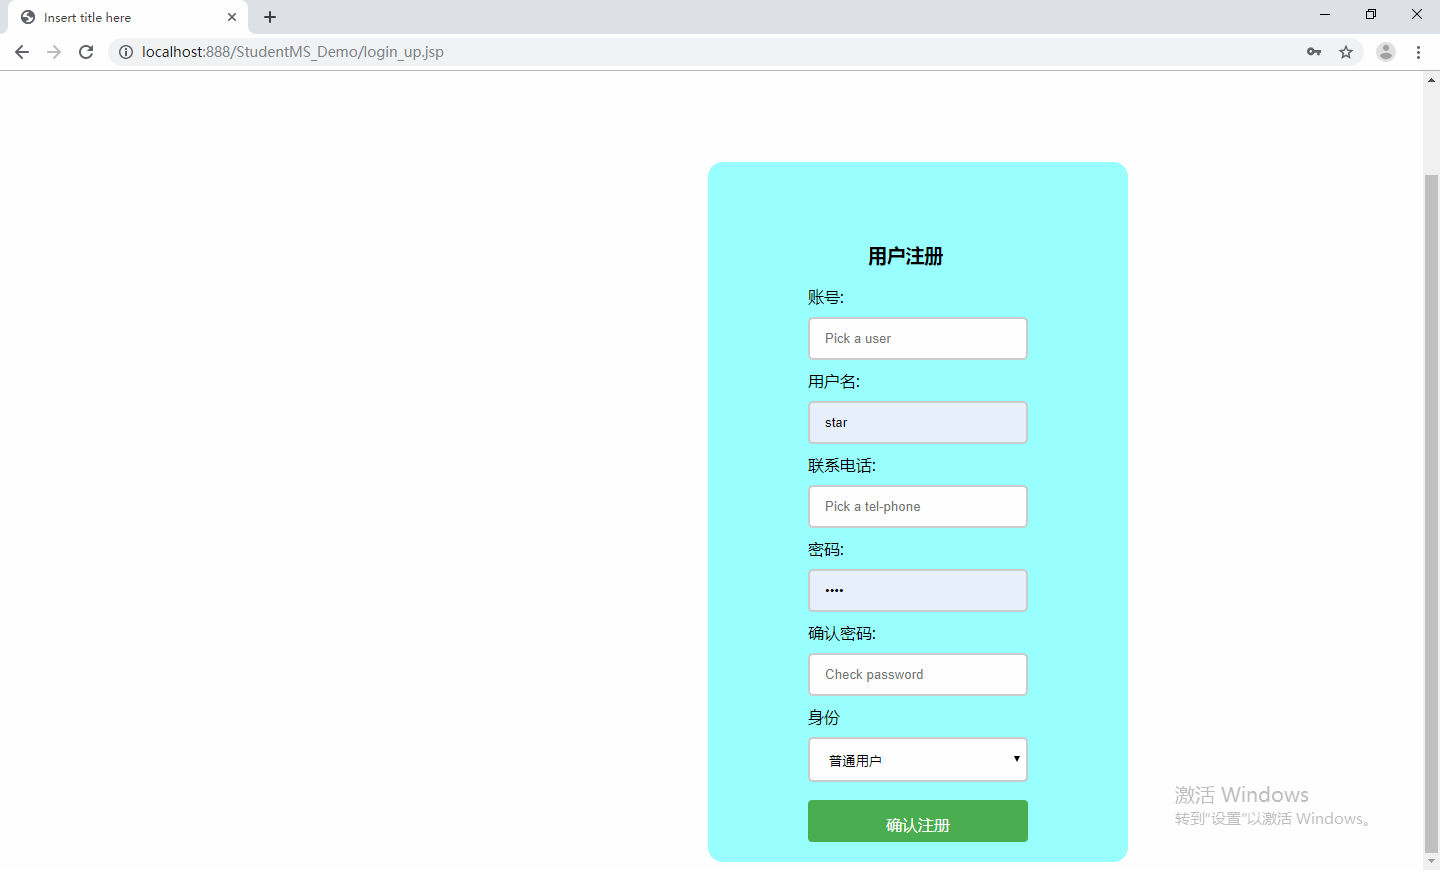Submit with the green 确认注册 button
The image size is (1440, 889).
click(918, 821)
